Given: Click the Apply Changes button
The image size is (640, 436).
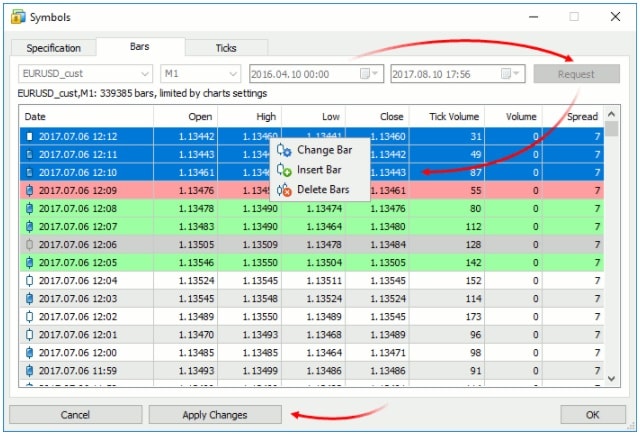Looking at the screenshot, I should click(x=215, y=415).
